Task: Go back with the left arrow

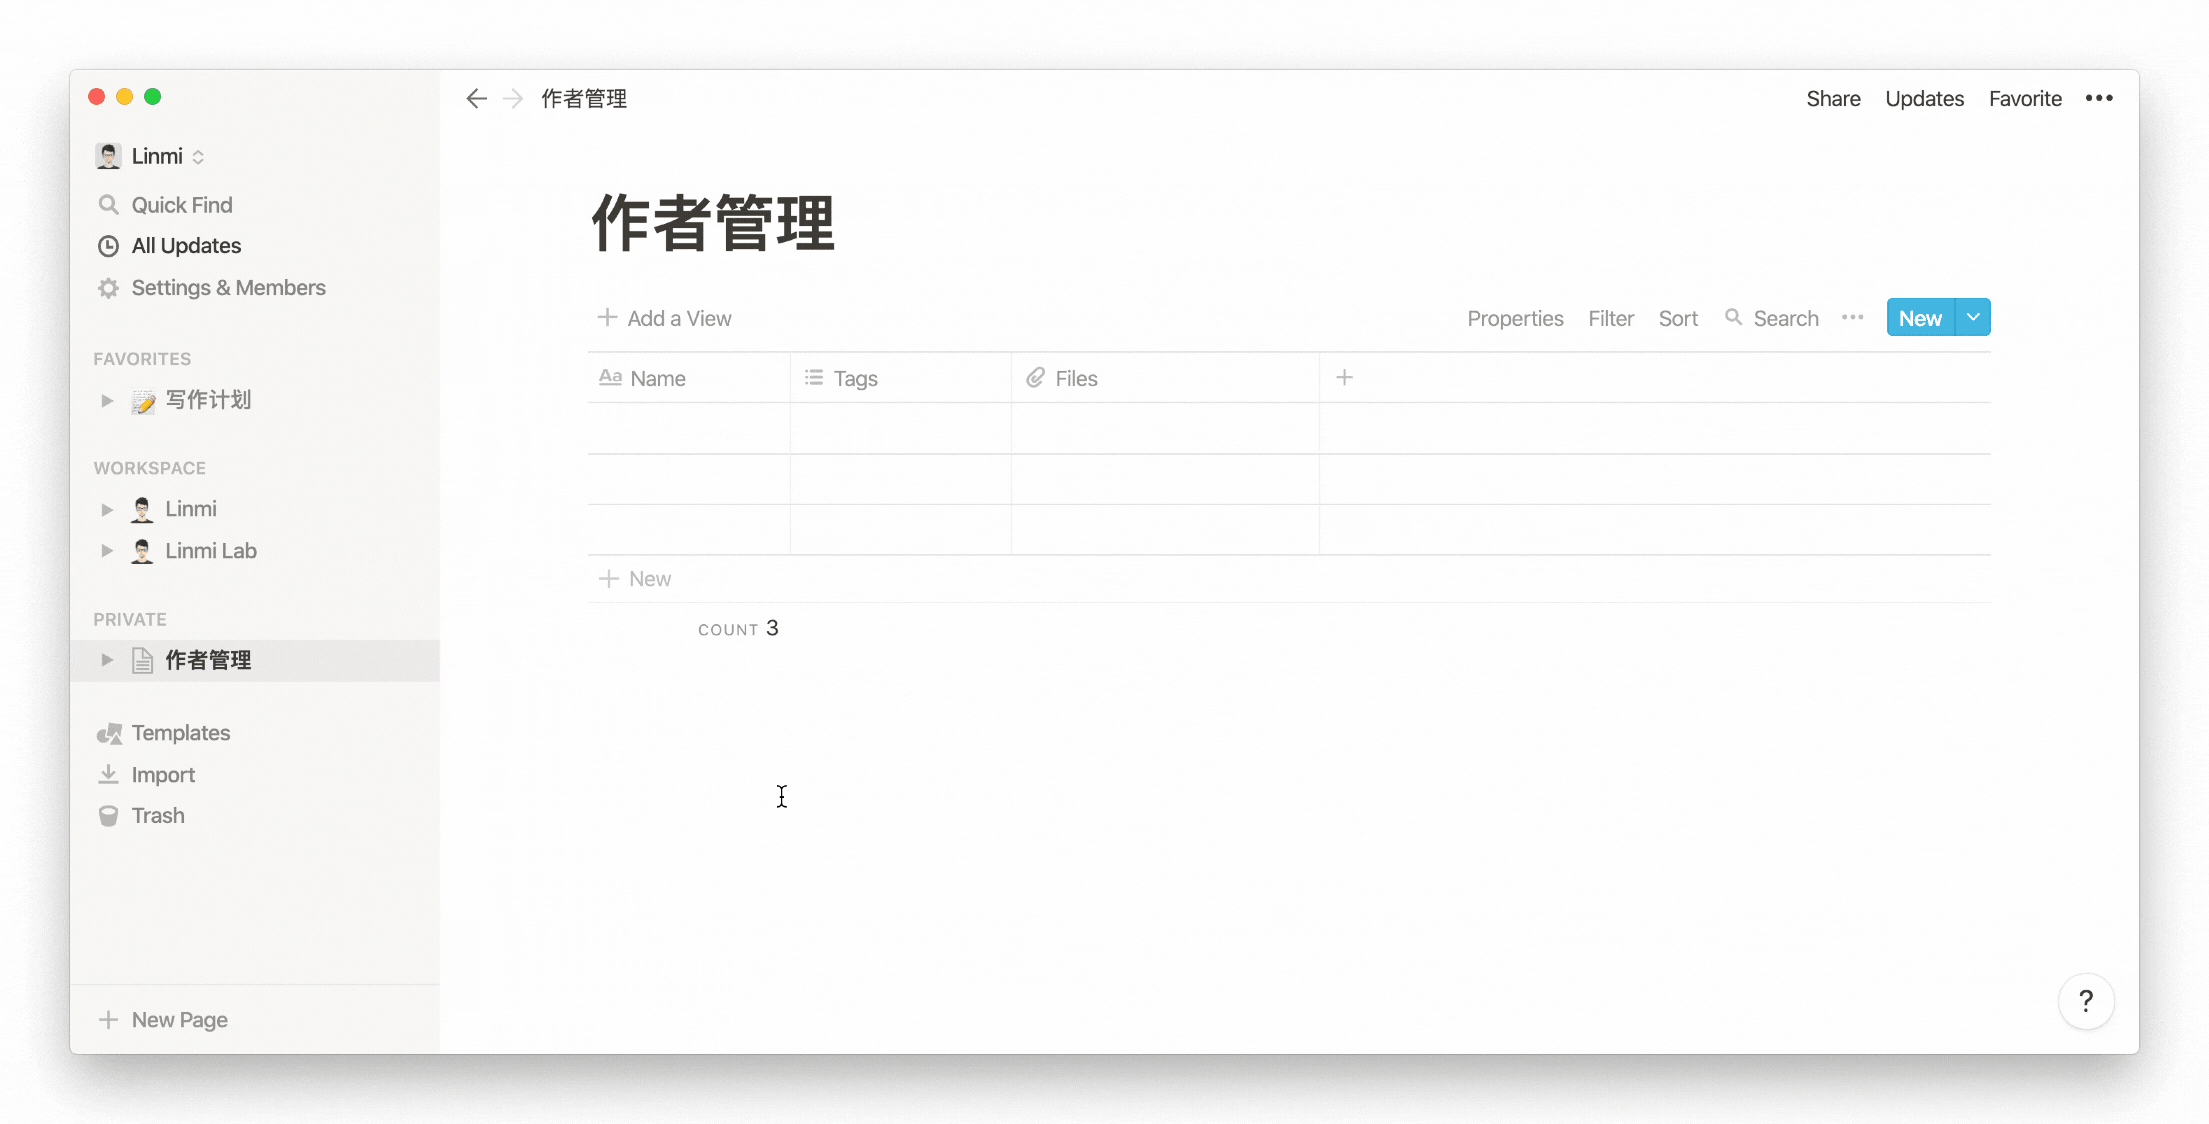Action: coord(476,98)
